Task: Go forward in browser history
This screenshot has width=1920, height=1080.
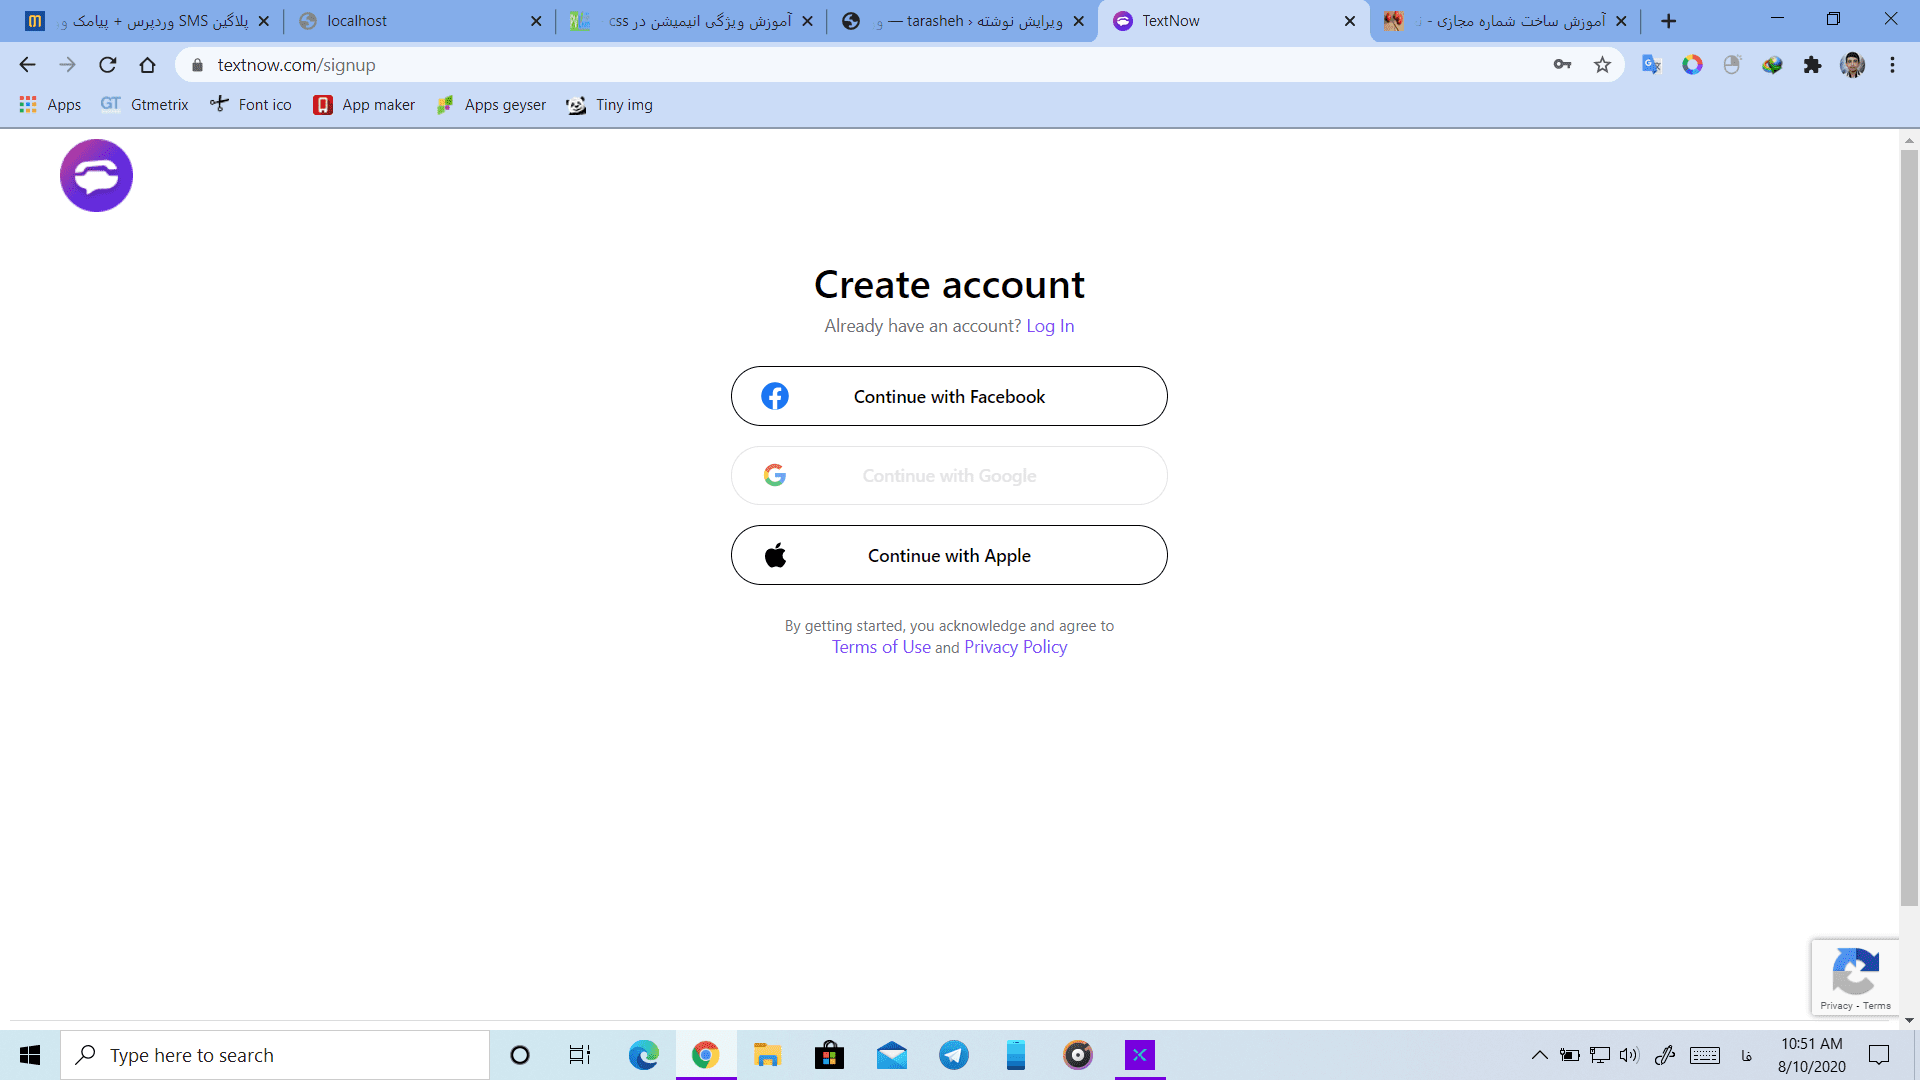Action: 67,65
